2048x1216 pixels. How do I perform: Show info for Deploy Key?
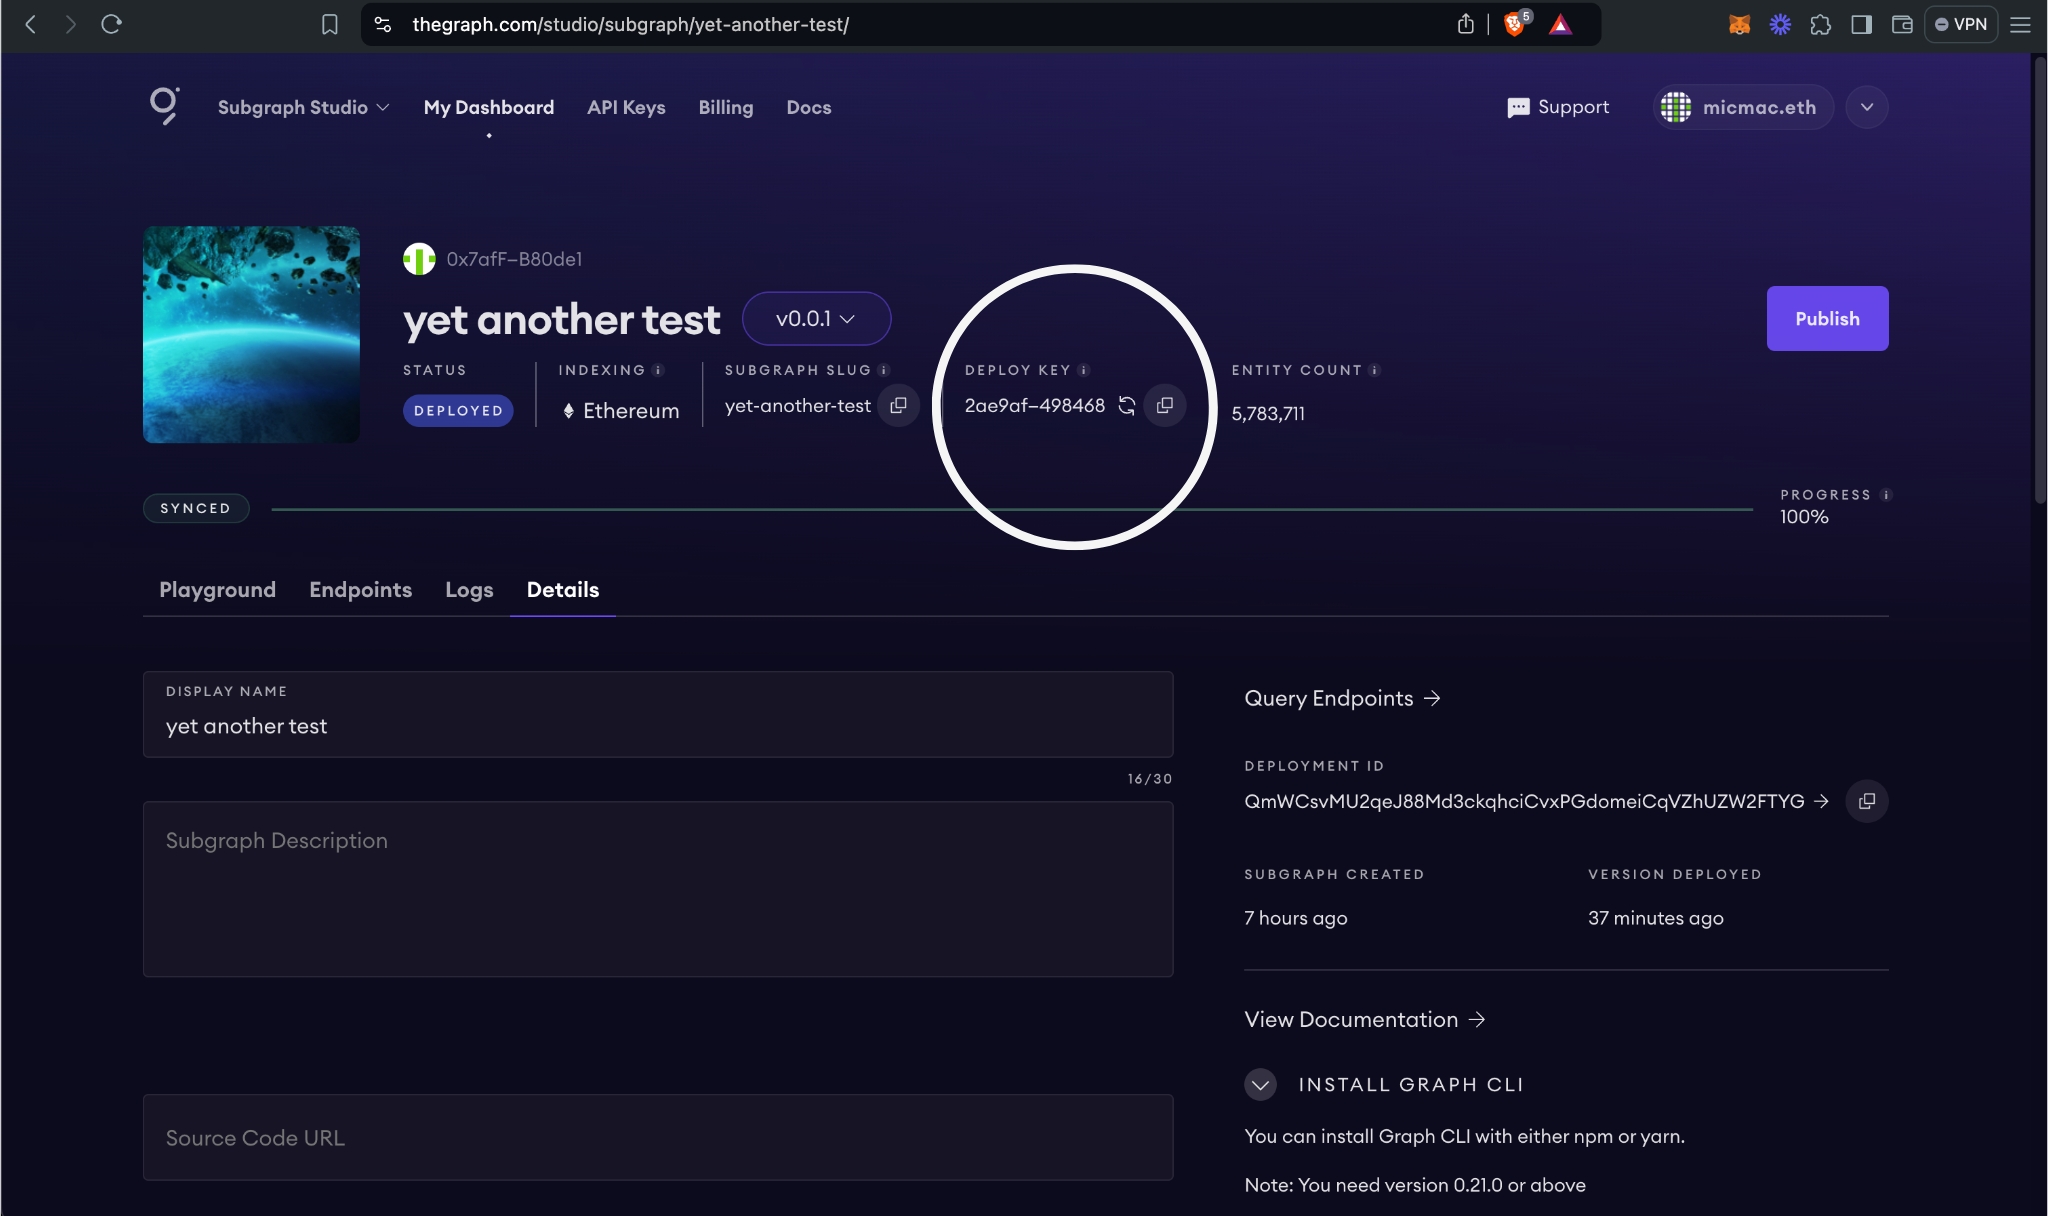pyautogui.click(x=1084, y=370)
